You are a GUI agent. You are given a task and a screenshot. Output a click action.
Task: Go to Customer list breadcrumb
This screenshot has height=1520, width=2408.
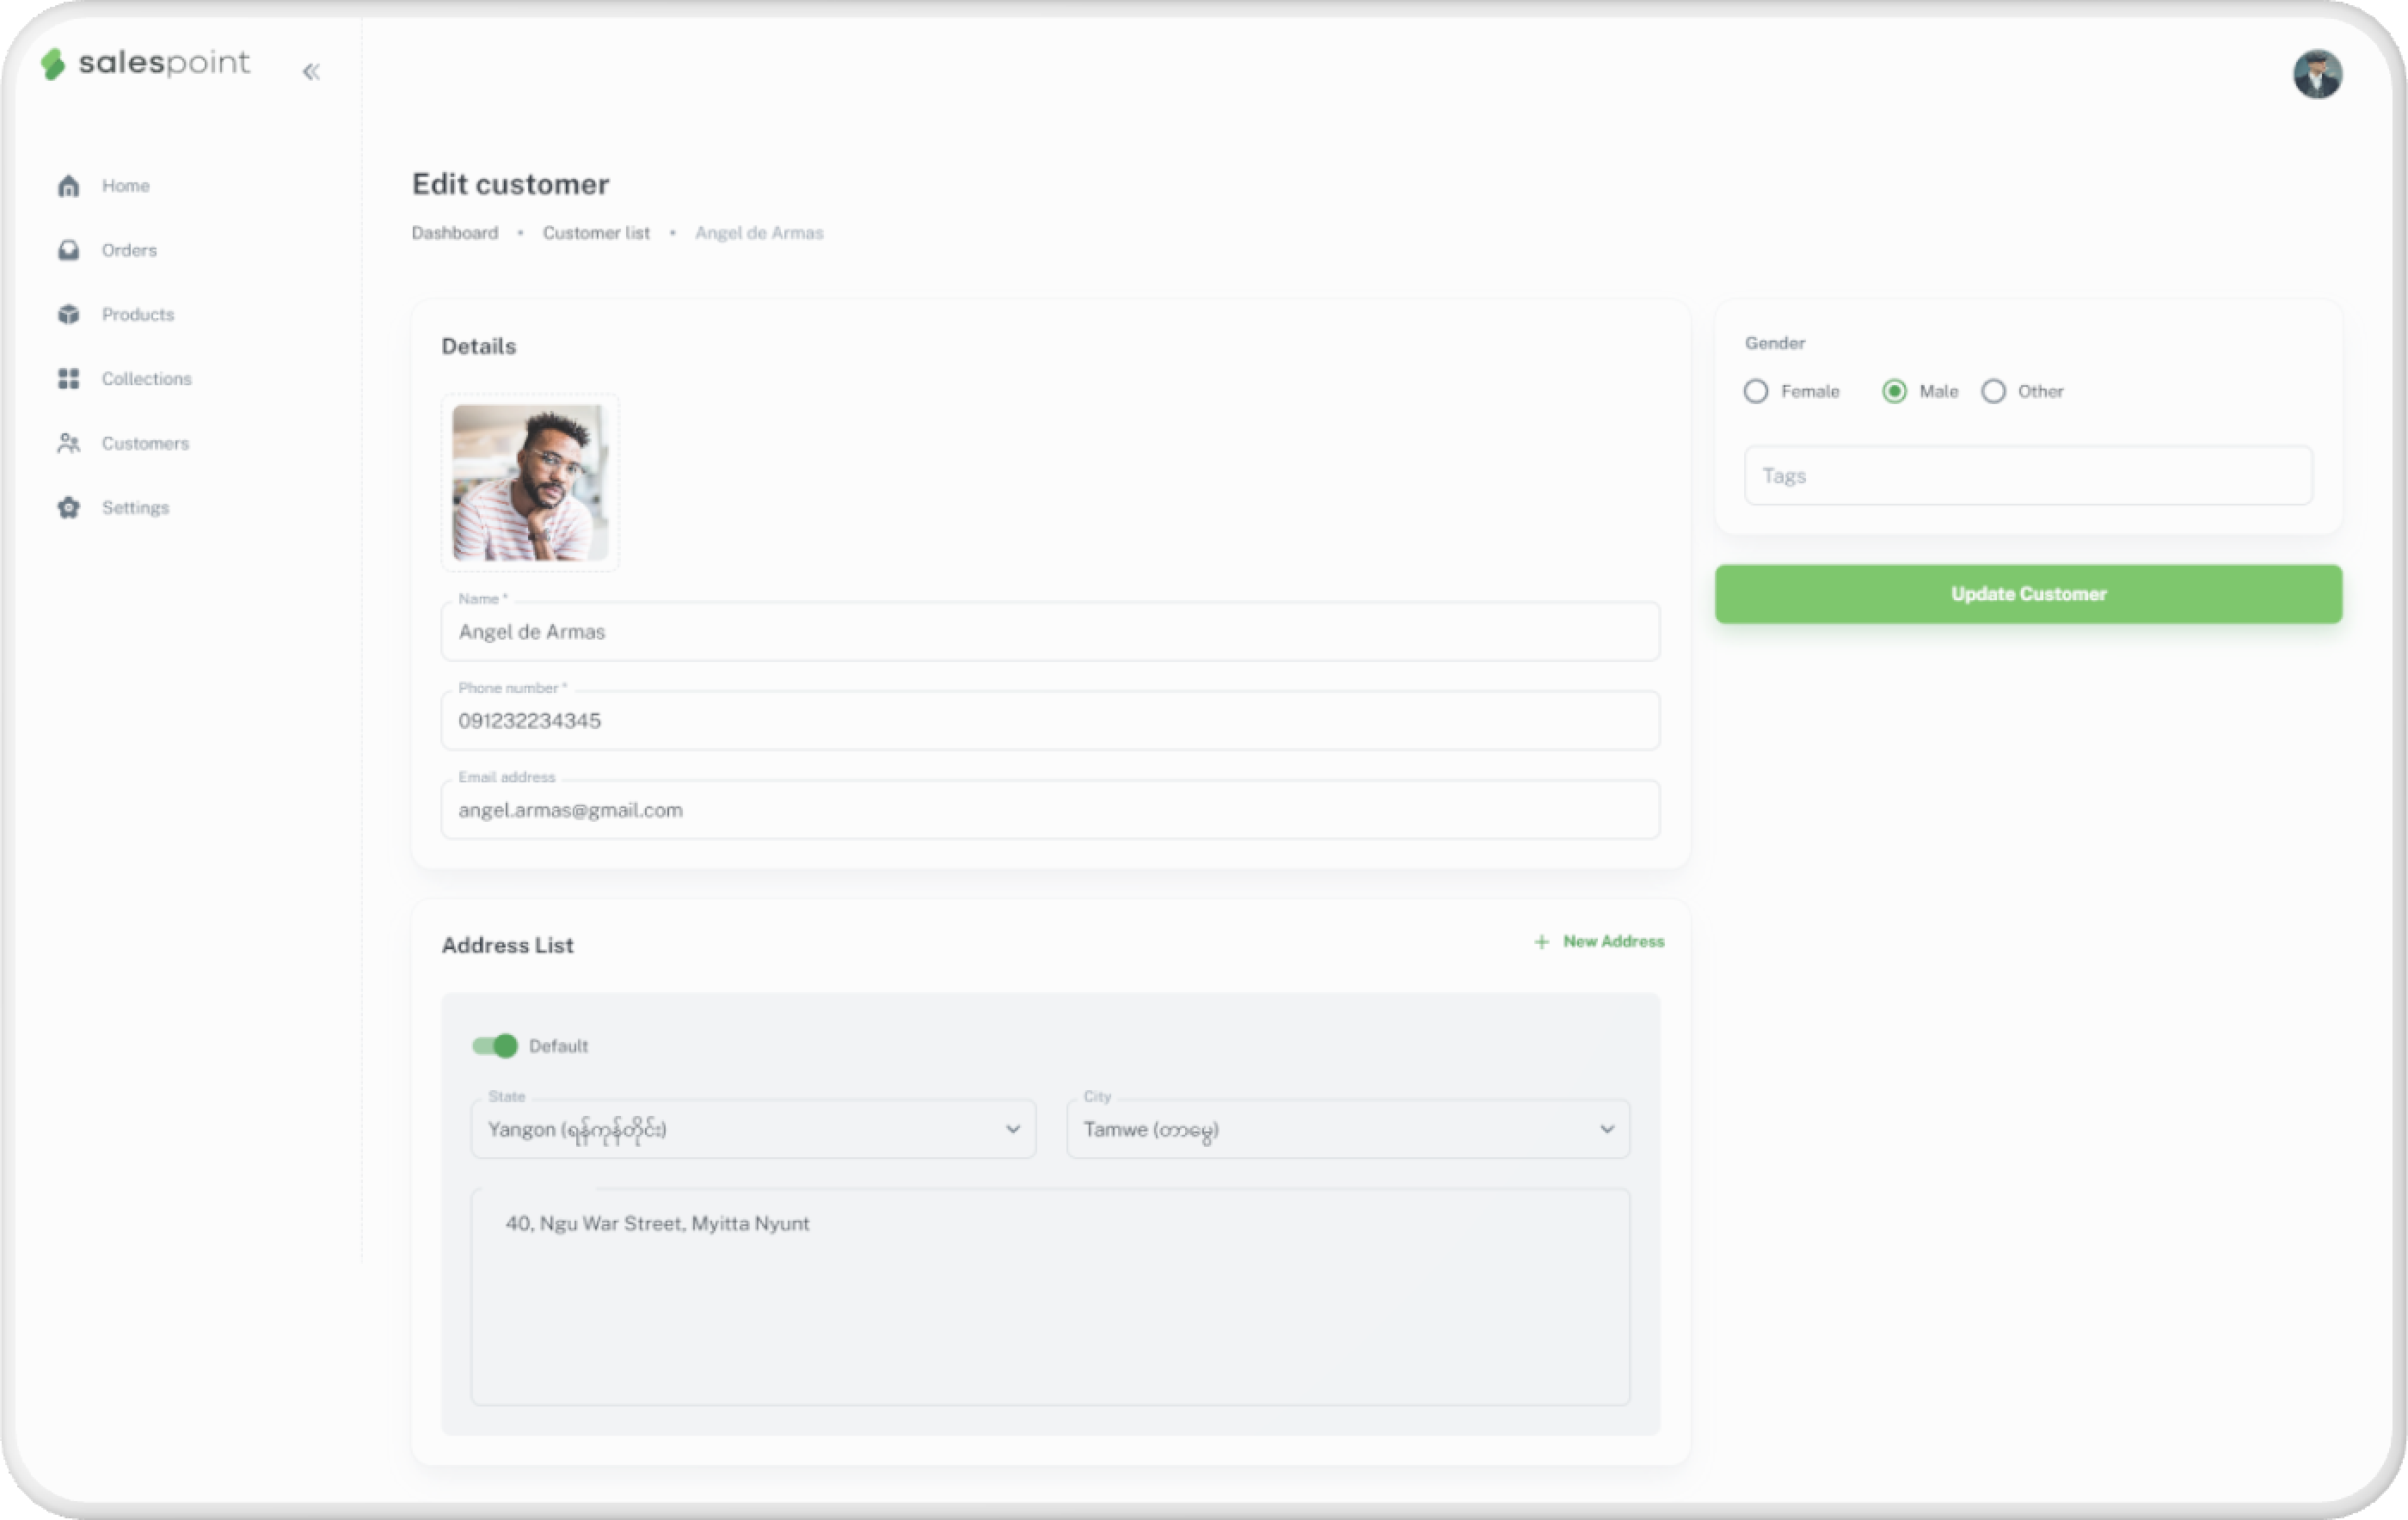(x=596, y=233)
